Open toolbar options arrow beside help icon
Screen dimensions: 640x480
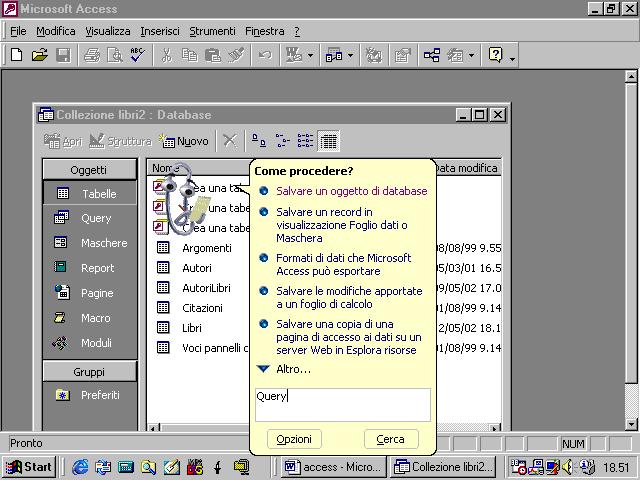(x=512, y=58)
